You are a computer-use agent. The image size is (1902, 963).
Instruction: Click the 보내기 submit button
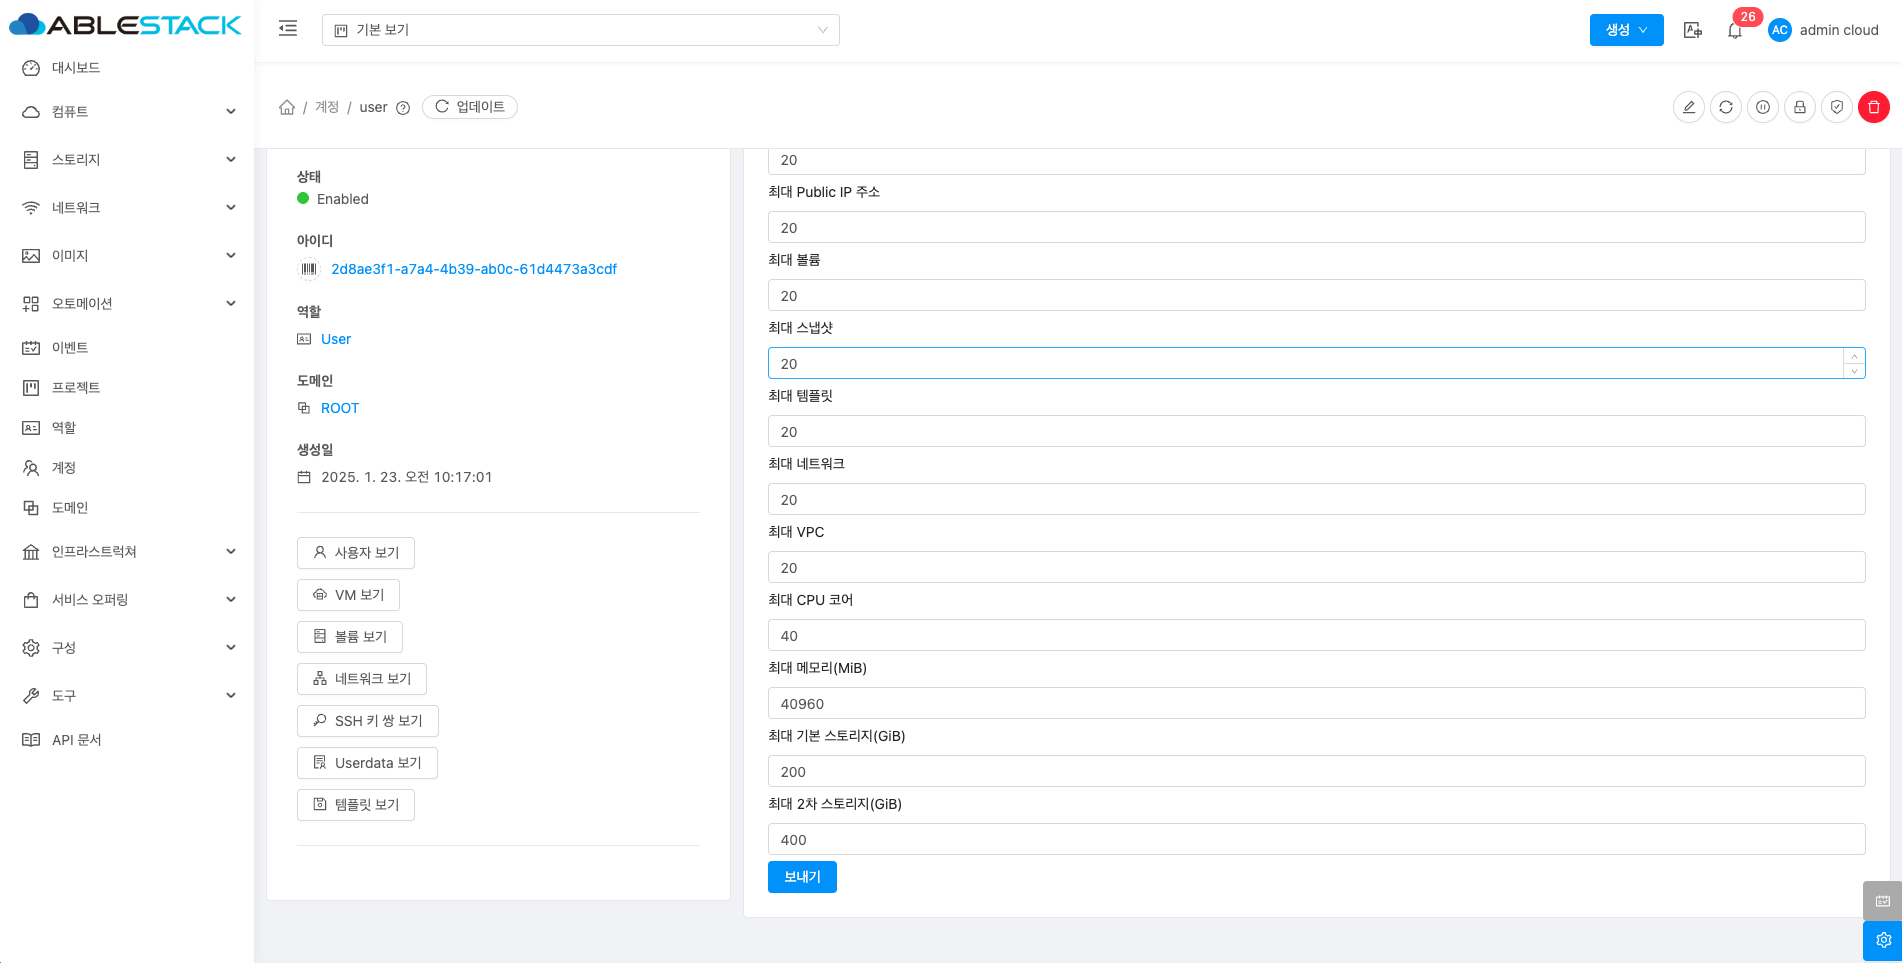[x=802, y=877]
